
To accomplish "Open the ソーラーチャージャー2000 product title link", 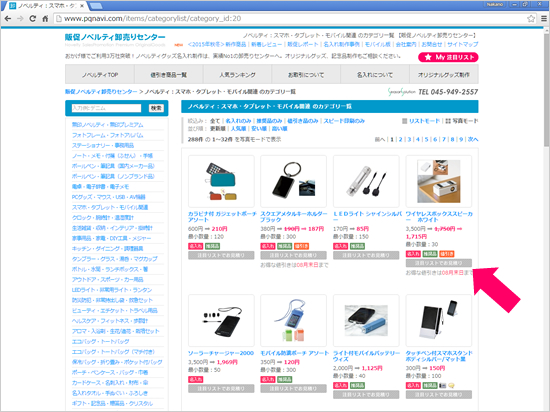I will (221, 353).
